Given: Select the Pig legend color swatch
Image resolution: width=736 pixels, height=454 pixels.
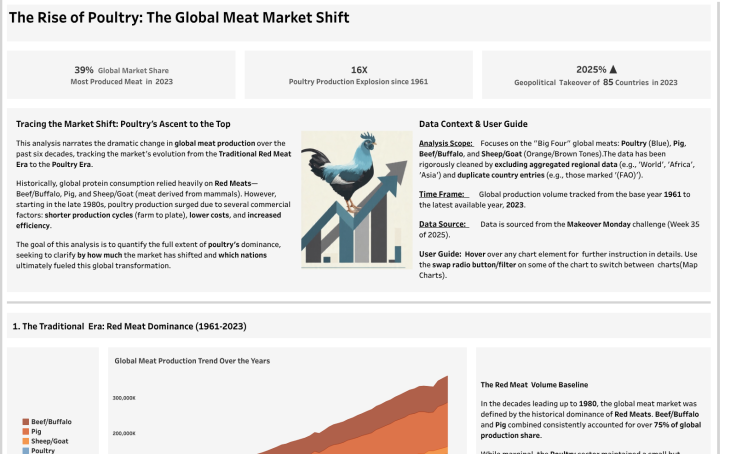Looking at the screenshot, I should coord(26,431).
